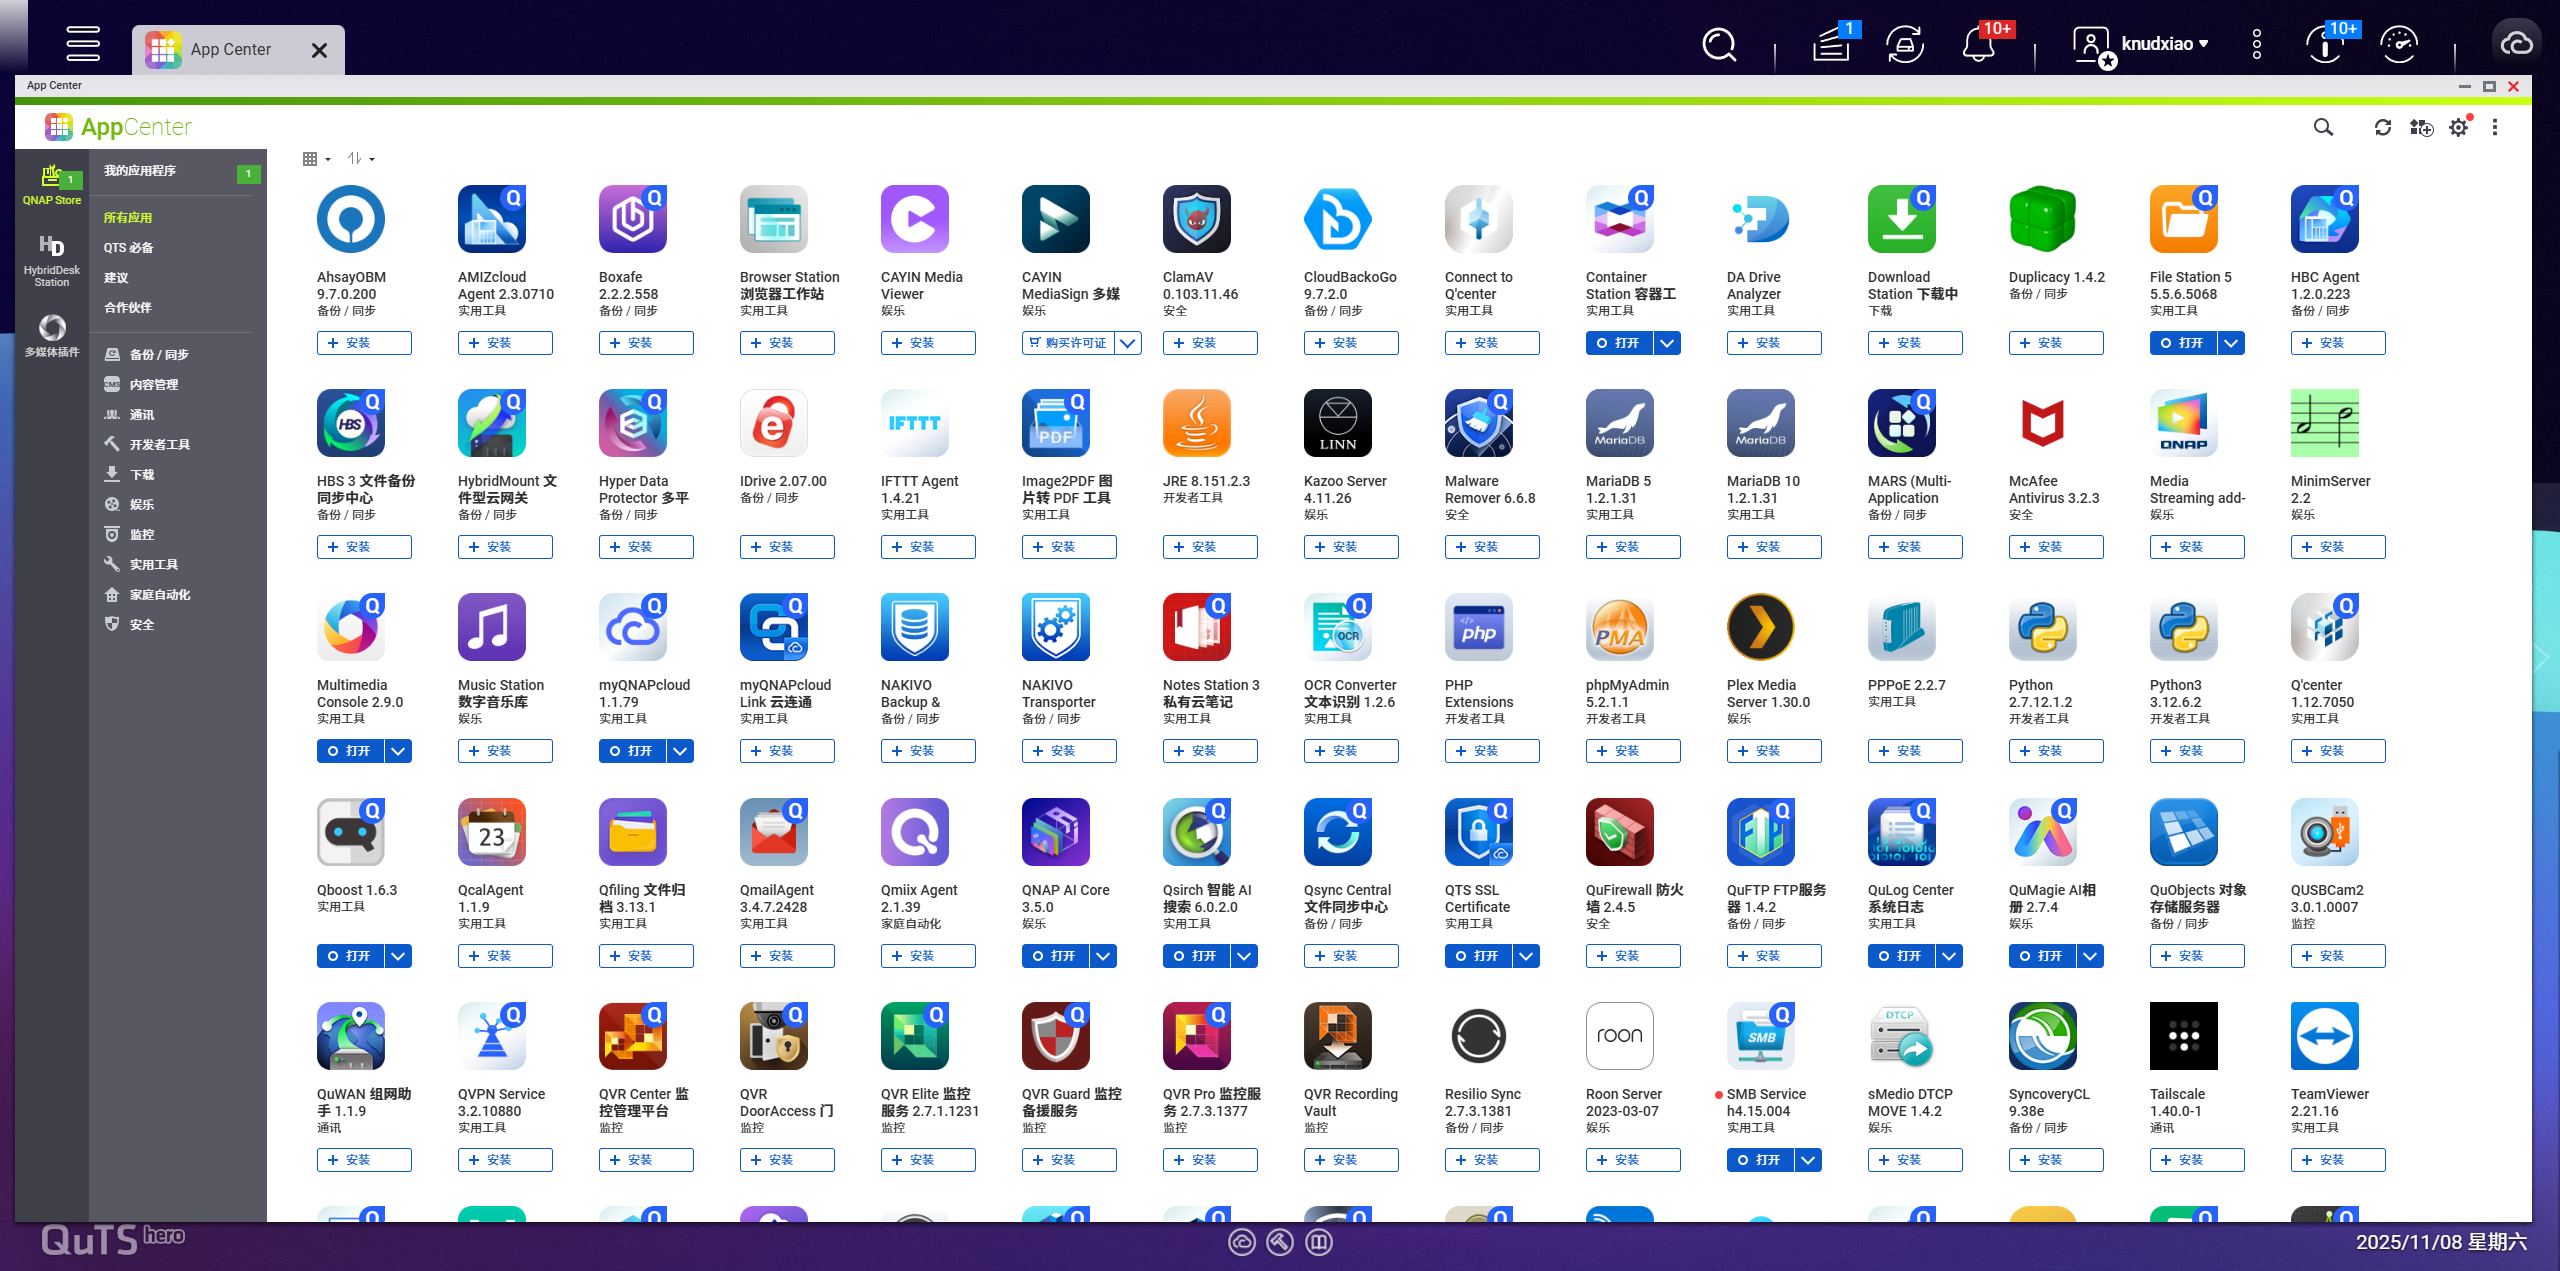Open the notifications bell in top bar
2560x1271 pixels.
tap(1977, 44)
